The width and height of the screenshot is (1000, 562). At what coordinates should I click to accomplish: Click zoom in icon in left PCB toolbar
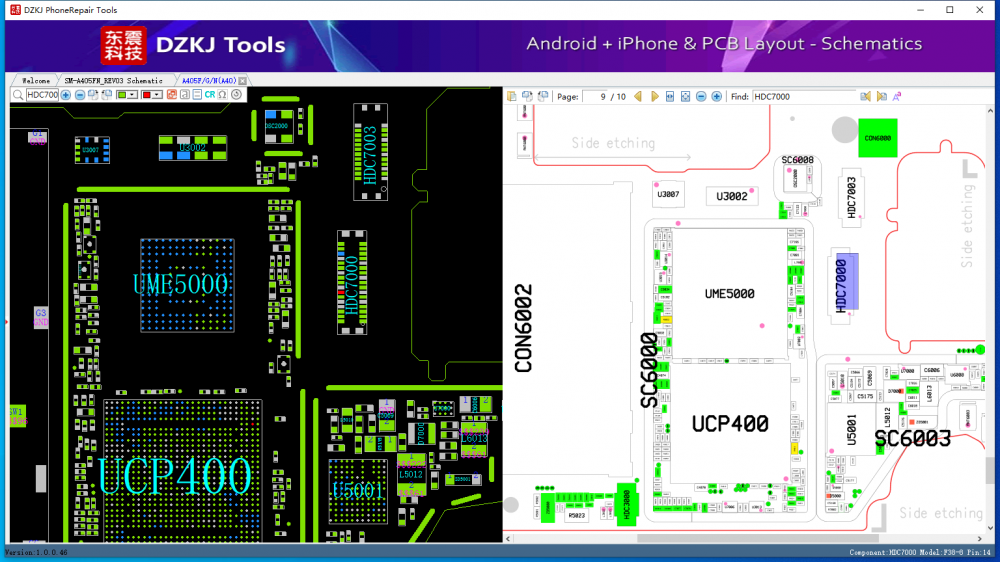click(x=66, y=95)
